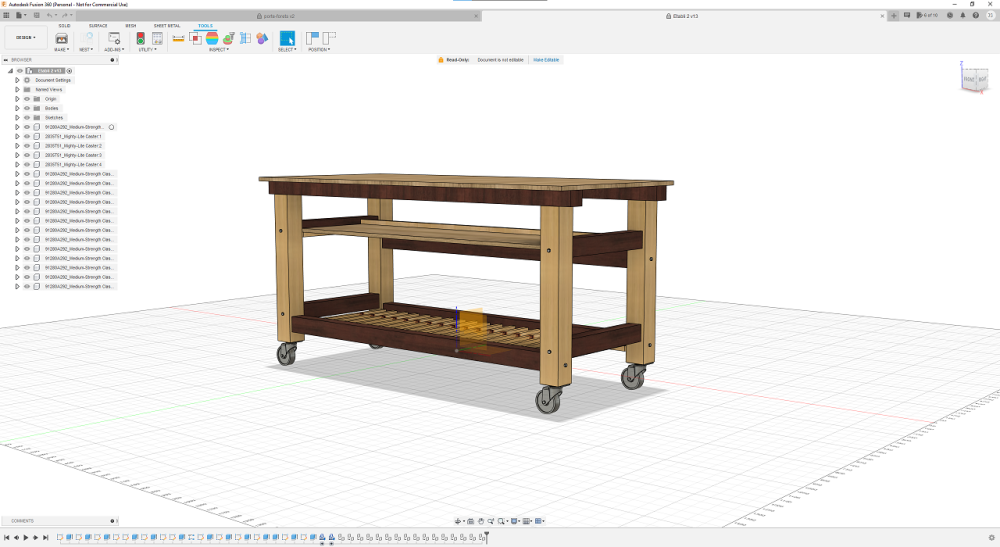The width and height of the screenshot is (1000, 547).
Task: Activate the Select tool icon
Action: [287, 38]
